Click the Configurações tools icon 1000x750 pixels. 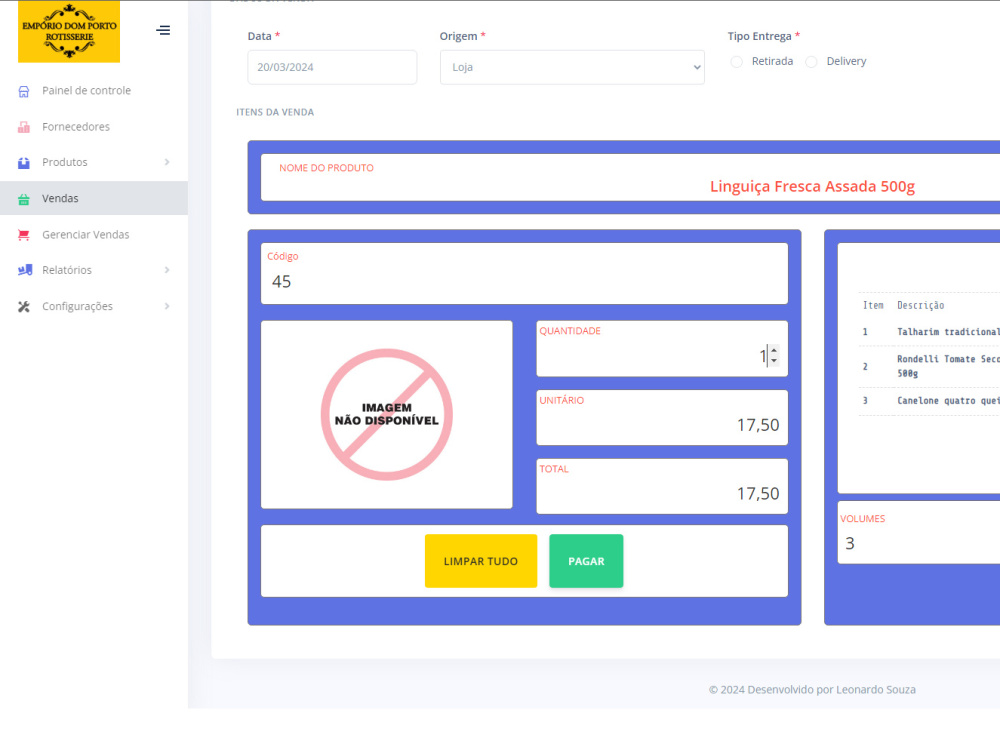pyautogui.click(x=24, y=307)
